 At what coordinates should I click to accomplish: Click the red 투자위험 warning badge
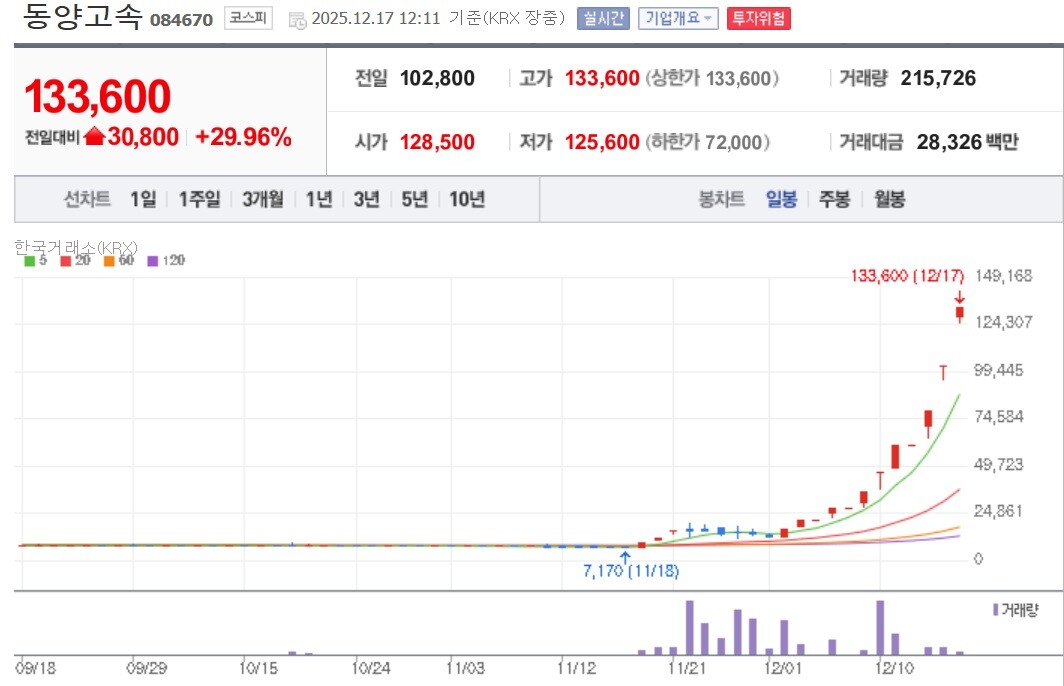click(x=758, y=19)
